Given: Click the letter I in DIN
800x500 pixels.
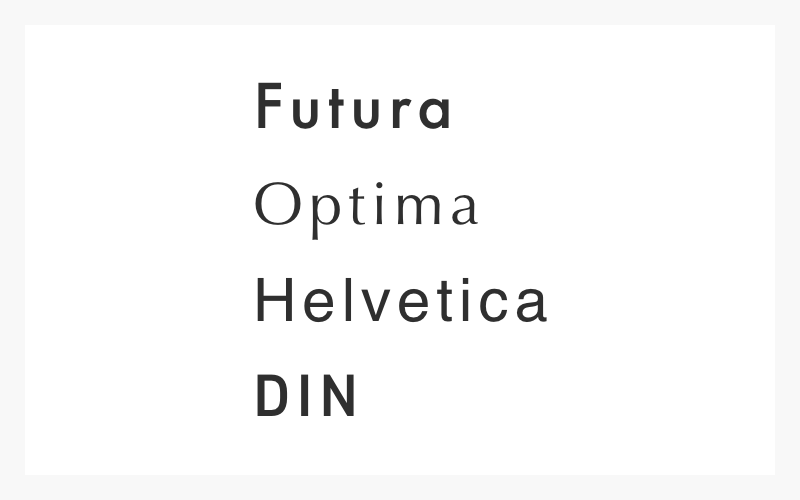Looking at the screenshot, I should coord(306,396).
